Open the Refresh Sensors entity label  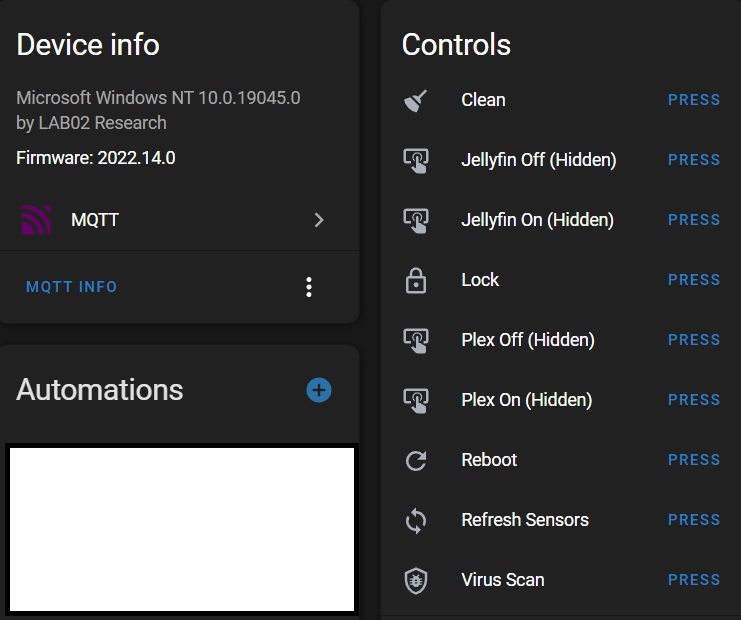(x=525, y=520)
